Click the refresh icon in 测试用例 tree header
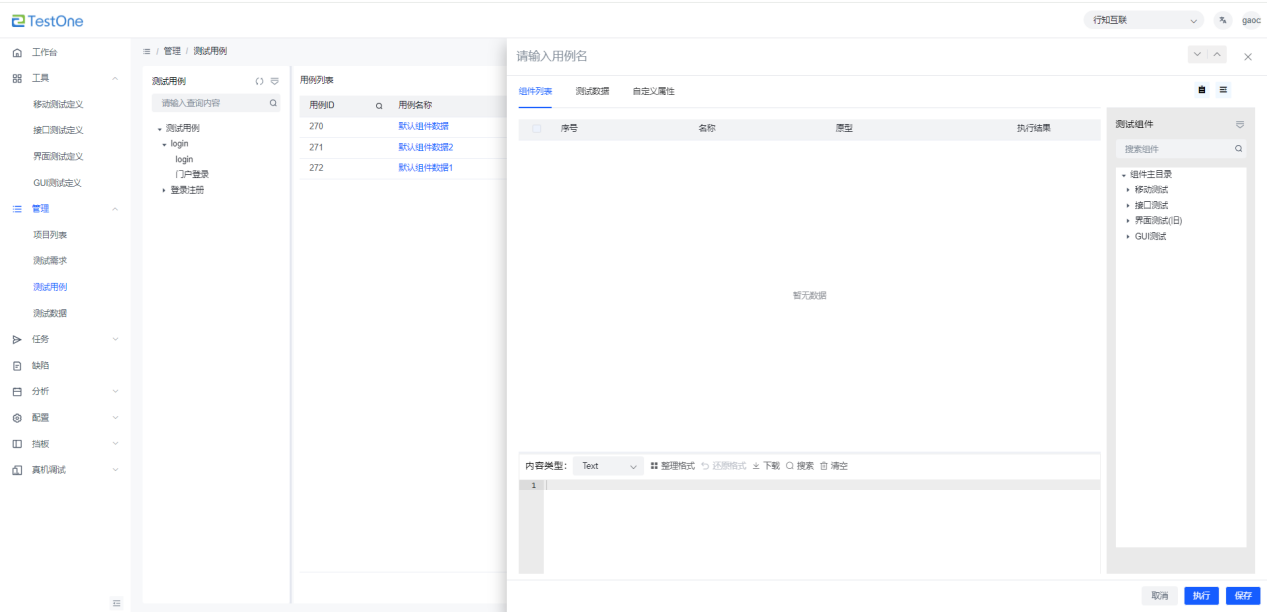1267x612 pixels. [x=259, y=81]
